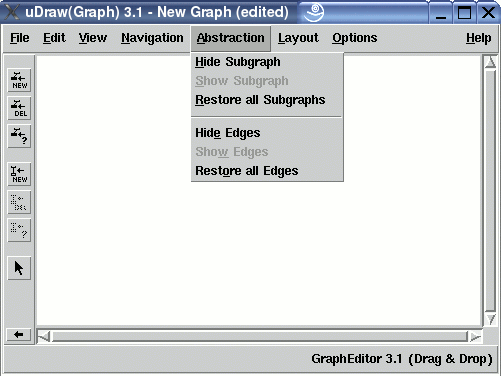Click the New Node icon in toolbar
Screen dimensions: 501x376
pyautogui.click(x=19, y=80)
